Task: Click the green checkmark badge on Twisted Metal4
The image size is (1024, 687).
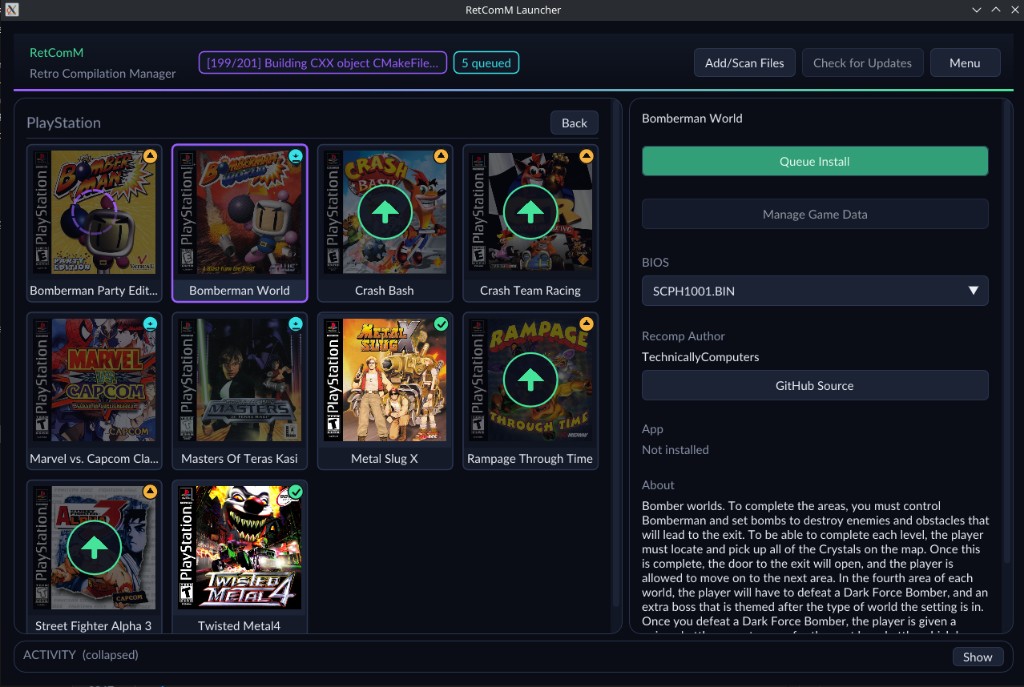Action: point(296,491)
